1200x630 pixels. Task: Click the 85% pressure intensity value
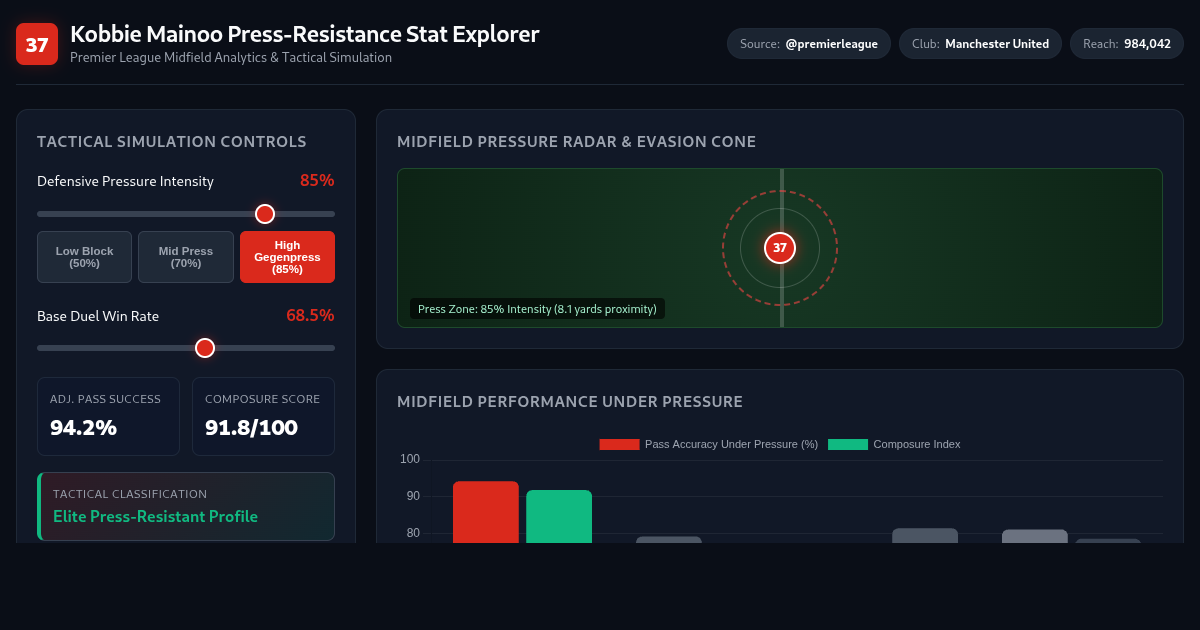coord(317,181)
